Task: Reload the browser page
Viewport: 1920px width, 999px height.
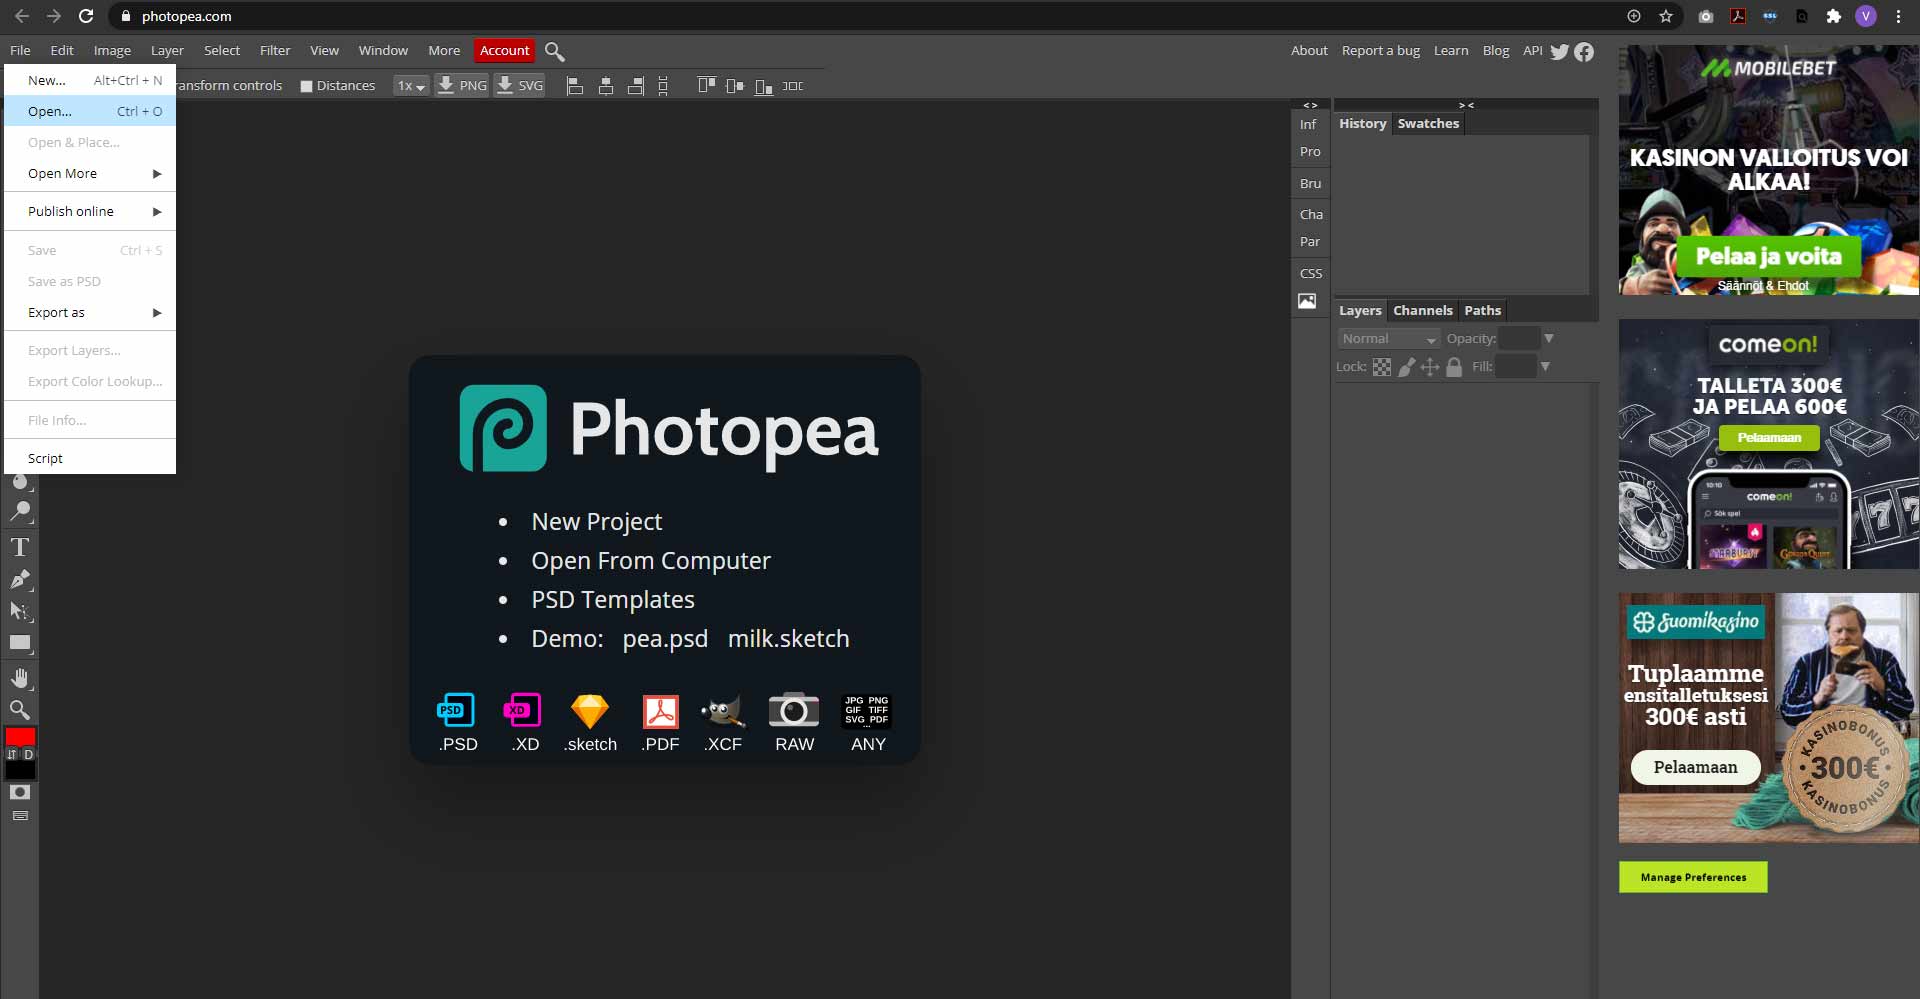Action: 86,16
